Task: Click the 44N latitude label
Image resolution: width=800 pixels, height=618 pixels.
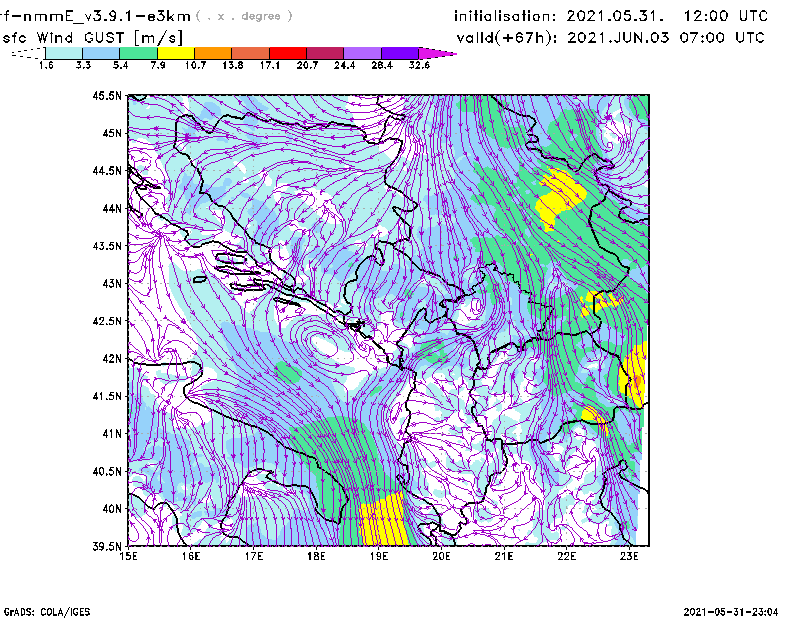Action: (x=112, y=208)
